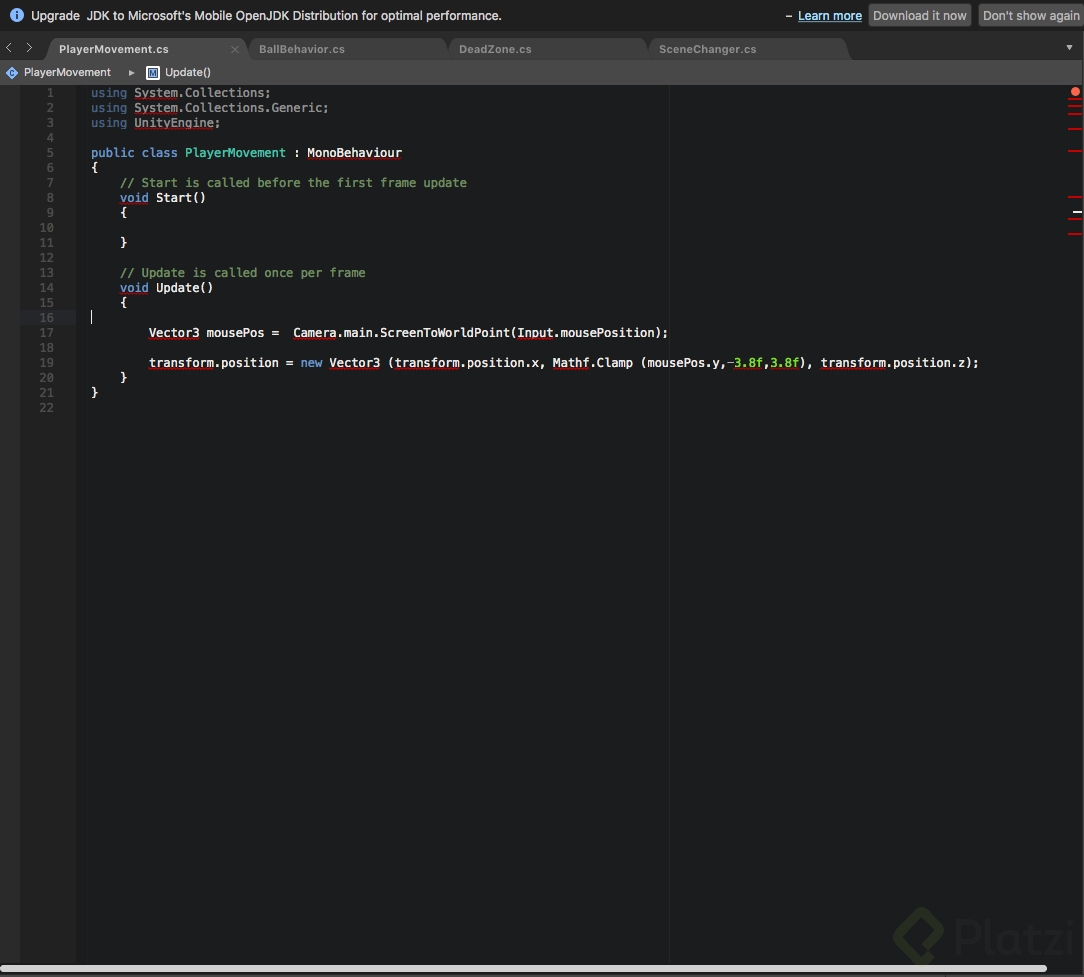Click the red error indicator dot
This screenshot has height=977, width=1084.
[1075, 92]
